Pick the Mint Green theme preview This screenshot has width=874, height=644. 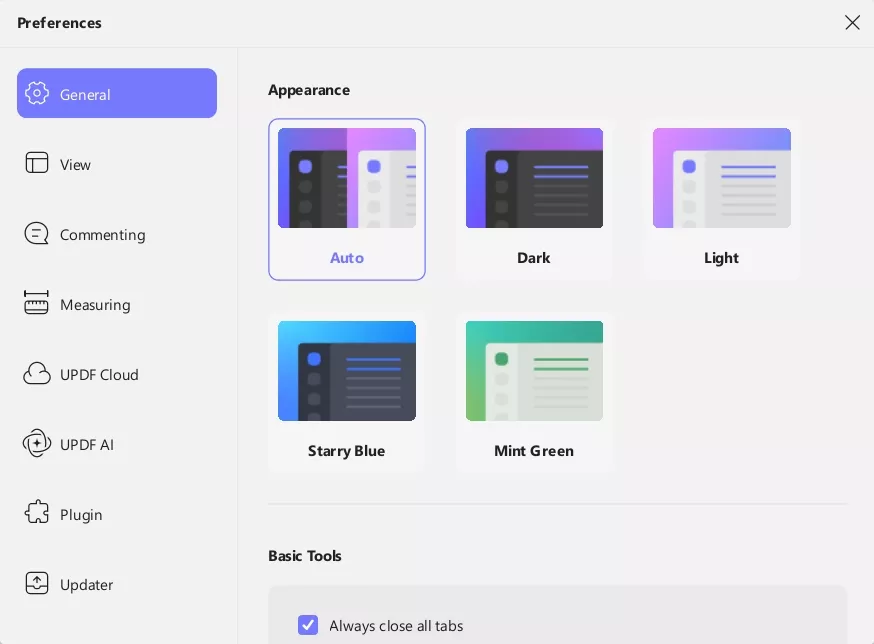[x=534, y=371]
